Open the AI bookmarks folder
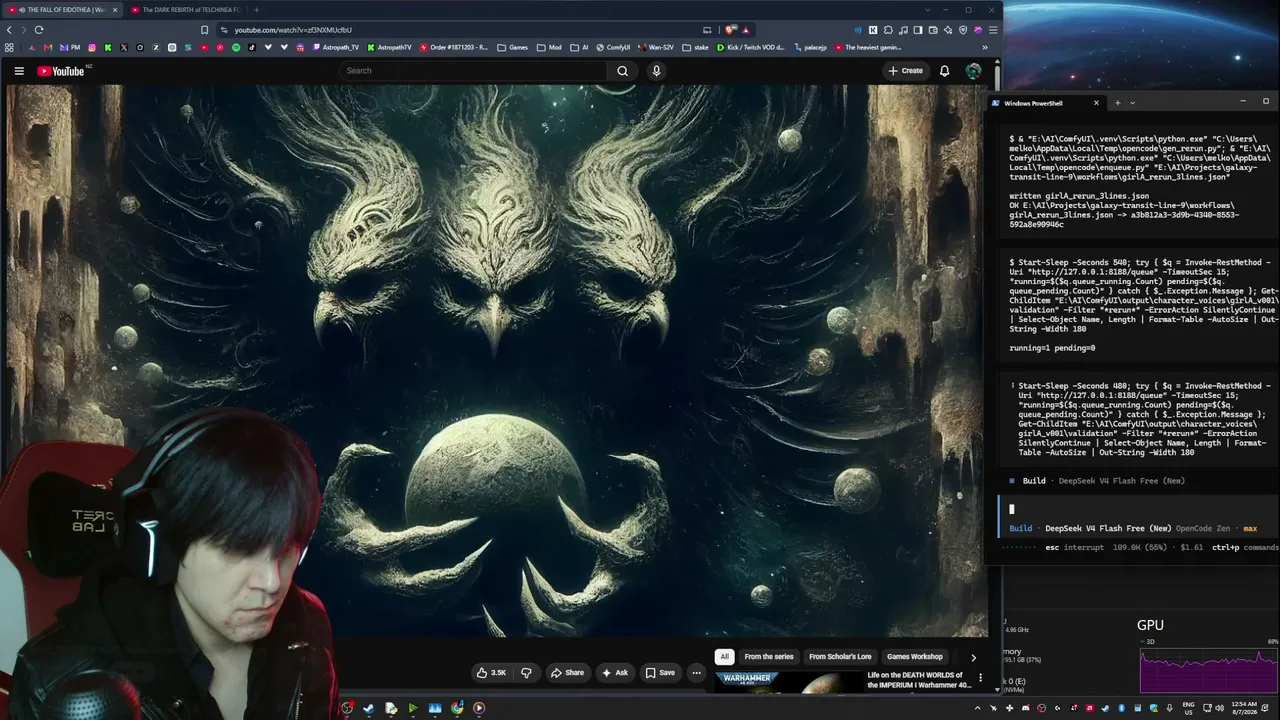The image size is (1280, 720). (579, 47)
